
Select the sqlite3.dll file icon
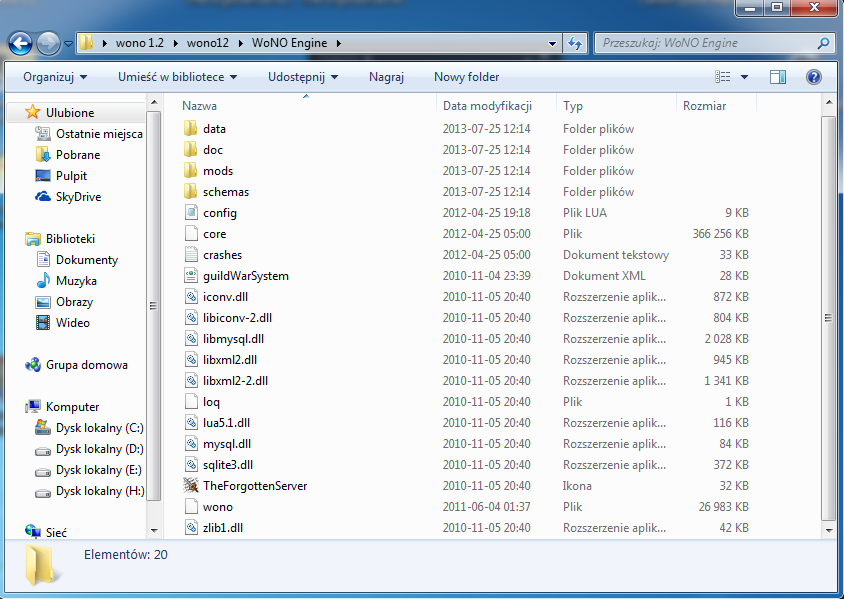tap(191, 464)
